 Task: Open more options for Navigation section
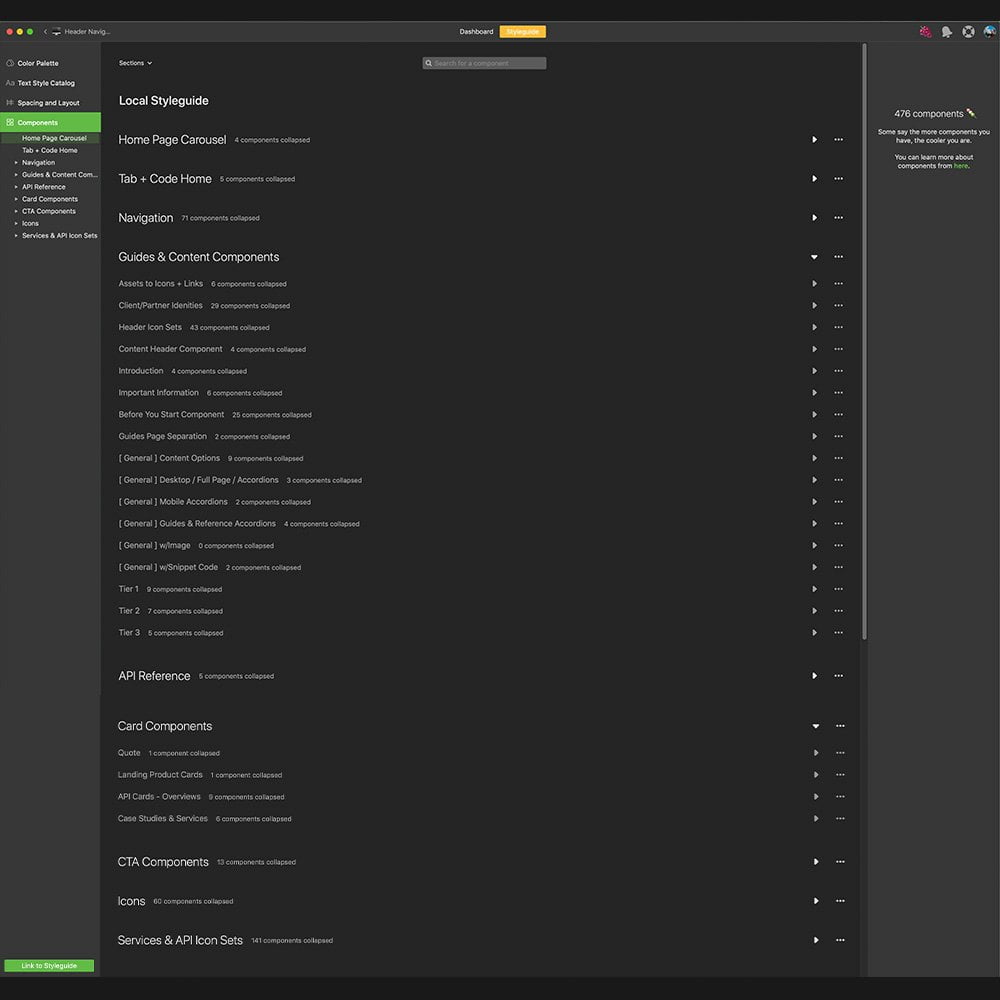pyautogui.click(x=838, y=218)
